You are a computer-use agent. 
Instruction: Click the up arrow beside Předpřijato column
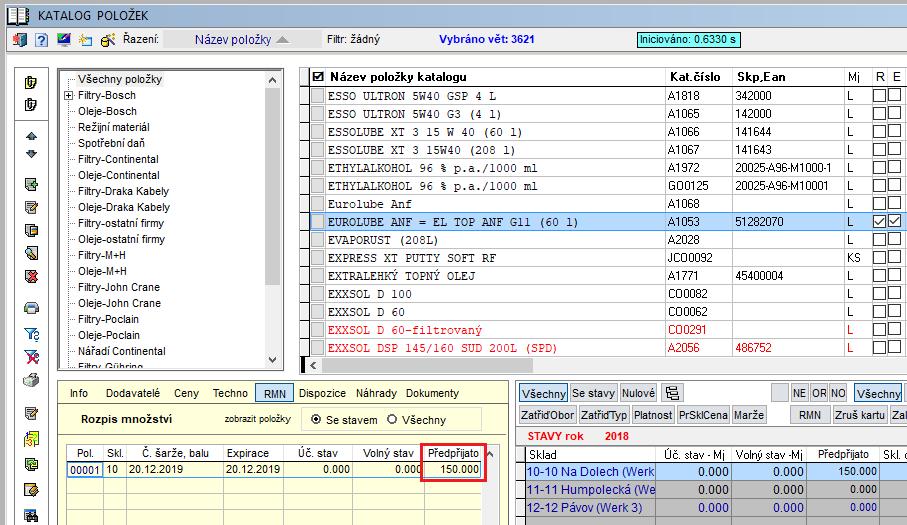coord(490,454)
